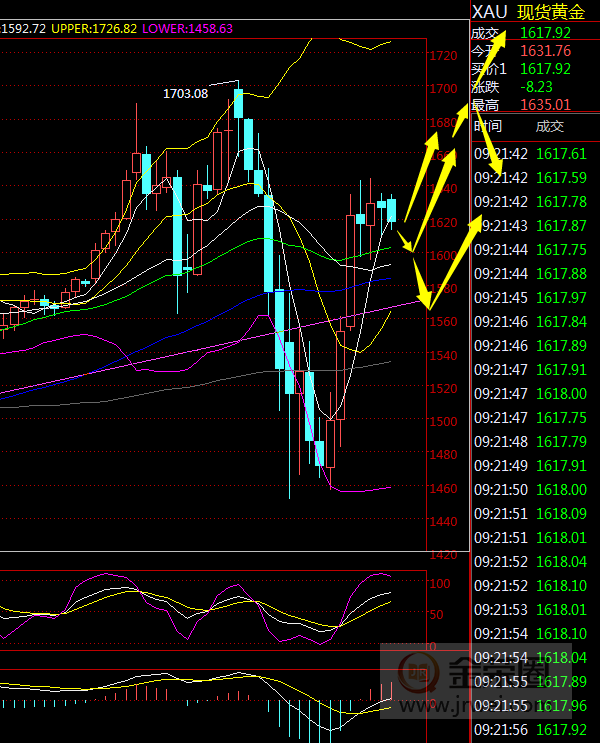Click the 成交 column header in tick list

coord(549,126)
